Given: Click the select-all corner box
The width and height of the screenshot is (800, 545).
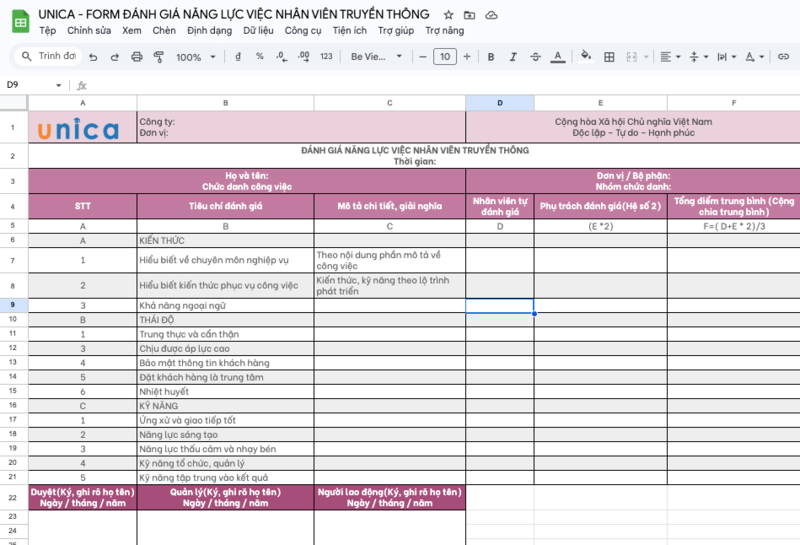Looking at the screenshot, I should pyautogui.click(x=13, y=103).
